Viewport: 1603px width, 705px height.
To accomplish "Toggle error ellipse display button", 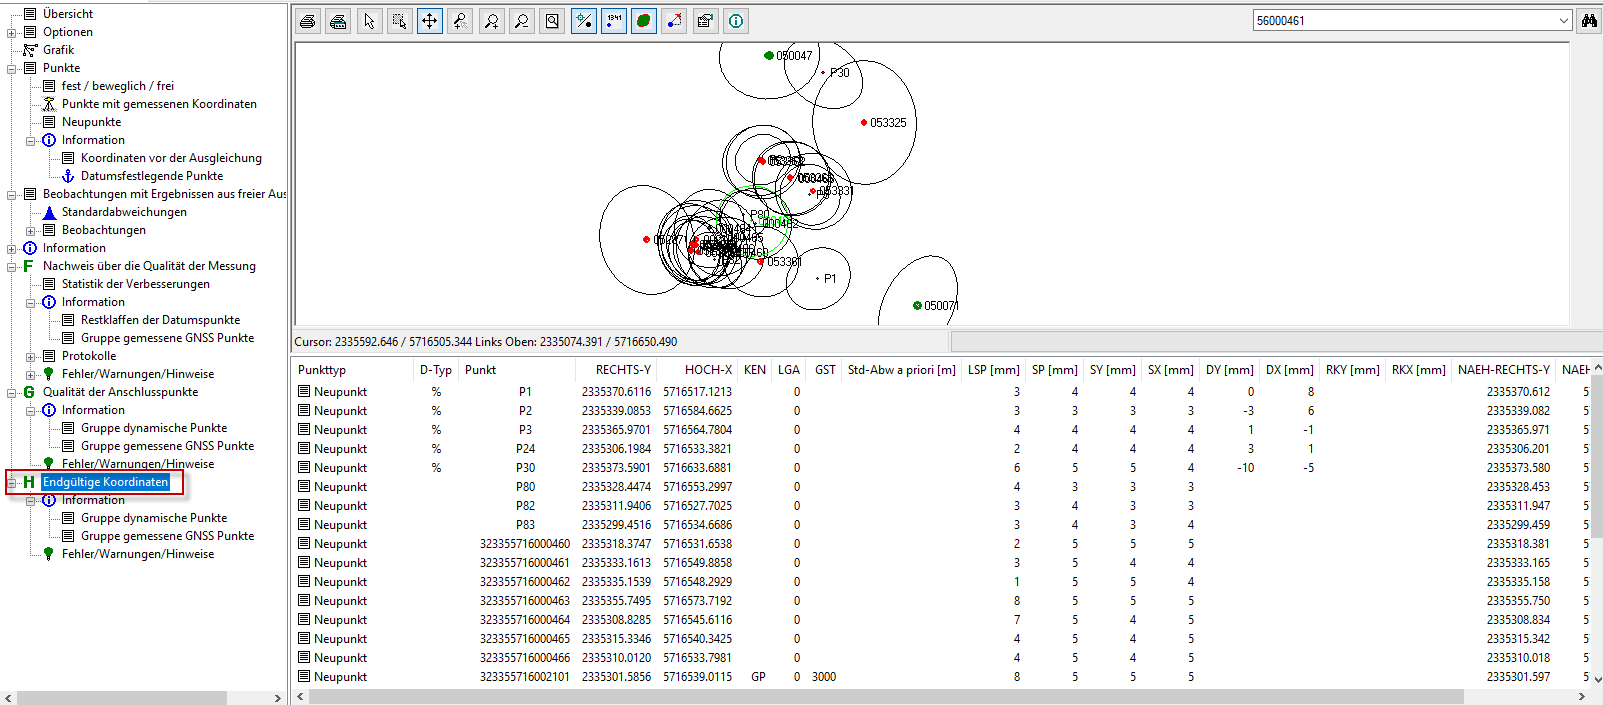I will 644,21.
